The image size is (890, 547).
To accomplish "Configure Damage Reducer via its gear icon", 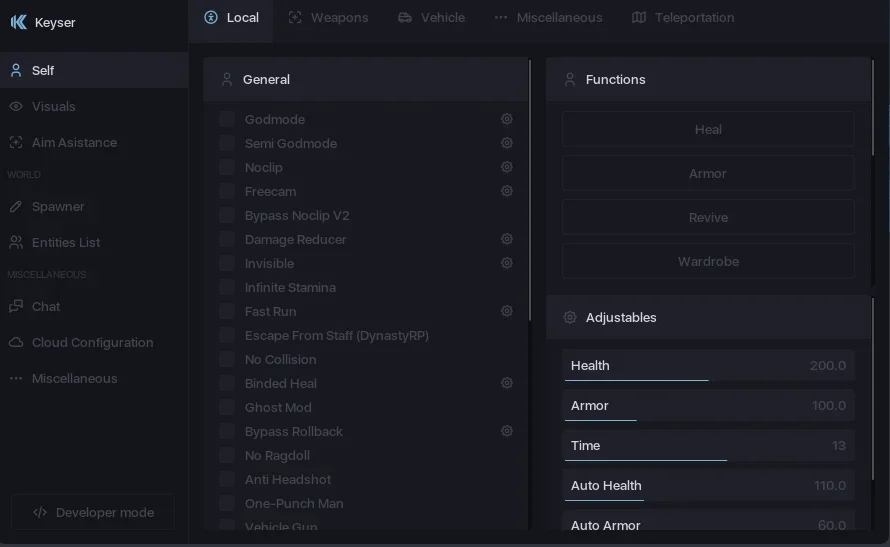I will [507, 239].
